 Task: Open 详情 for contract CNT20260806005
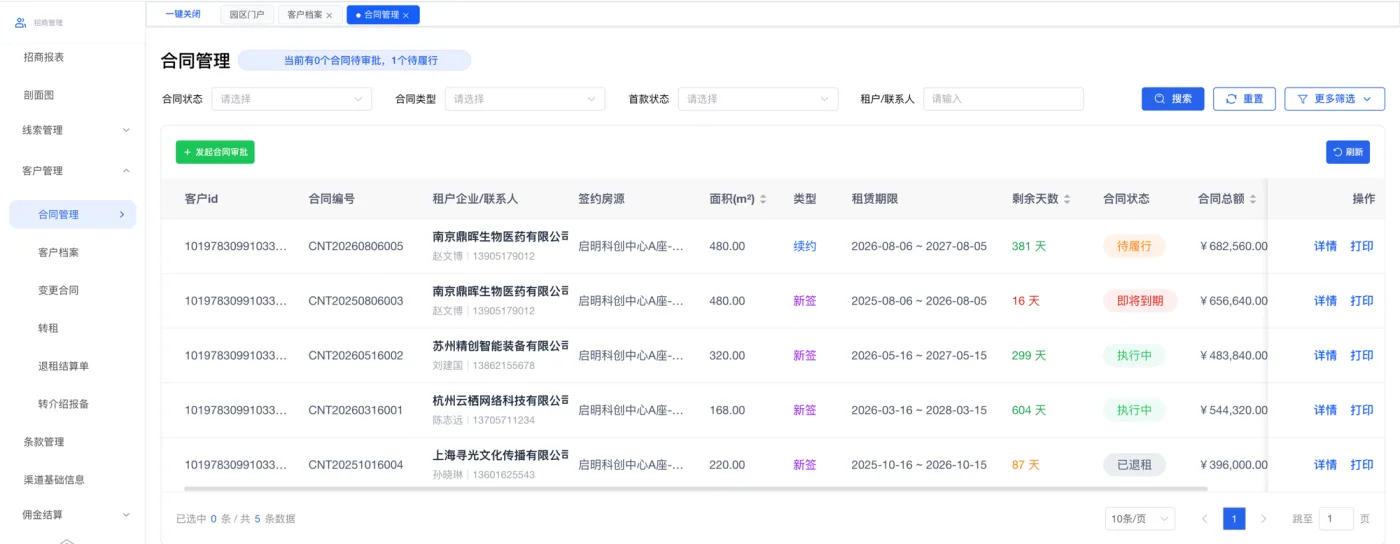click(1325, 246)
